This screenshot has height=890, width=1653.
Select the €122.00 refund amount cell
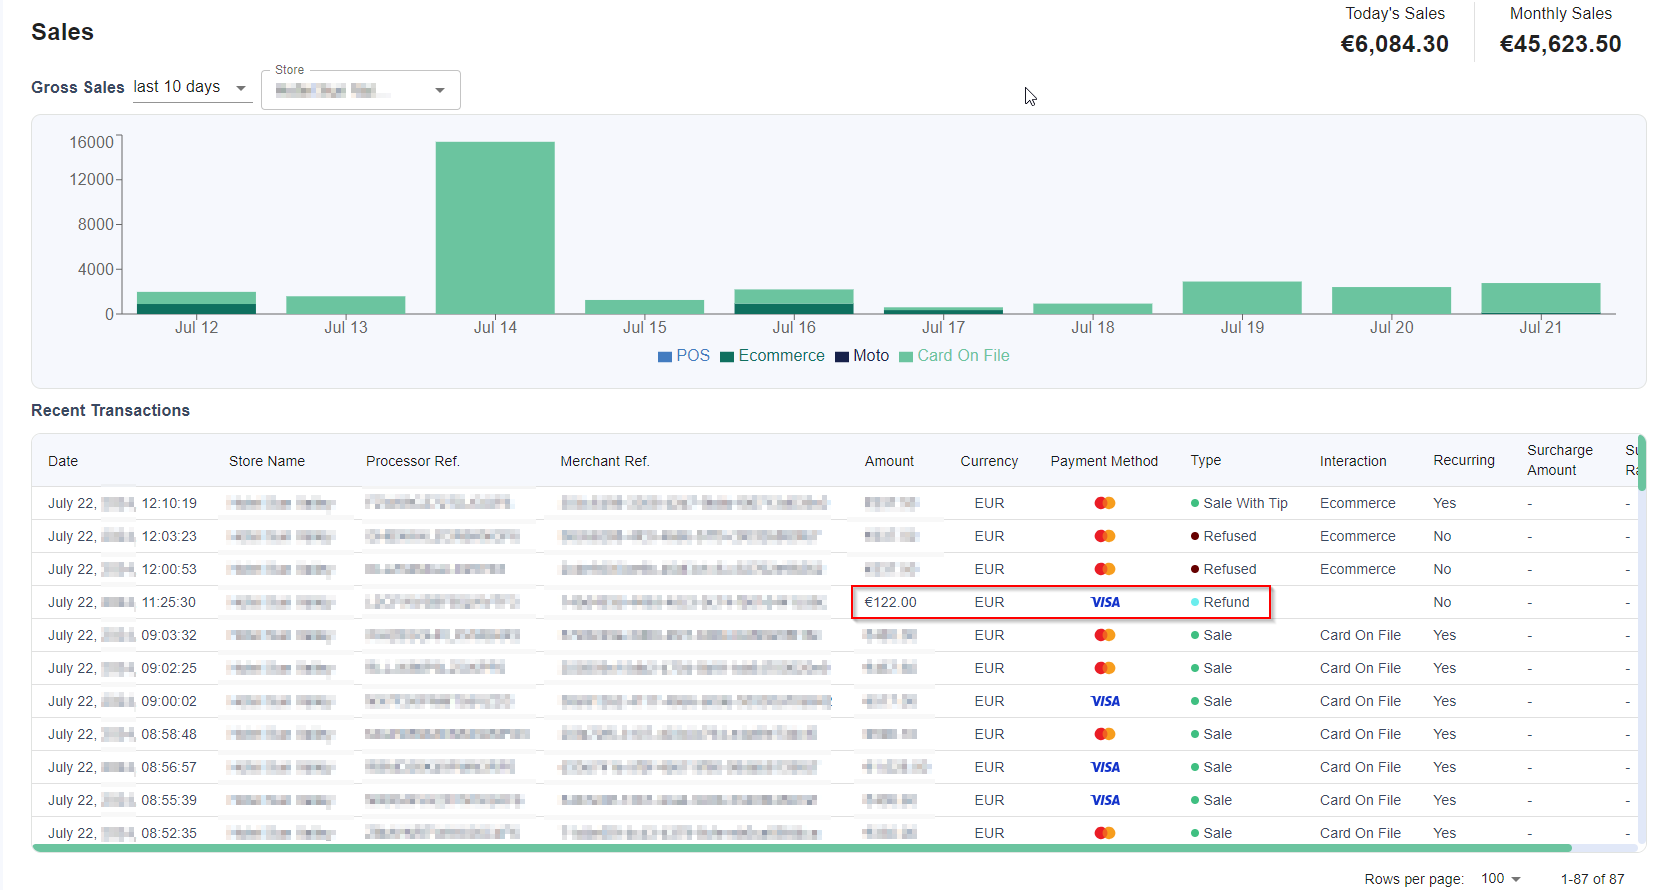(x=890, y=602)
